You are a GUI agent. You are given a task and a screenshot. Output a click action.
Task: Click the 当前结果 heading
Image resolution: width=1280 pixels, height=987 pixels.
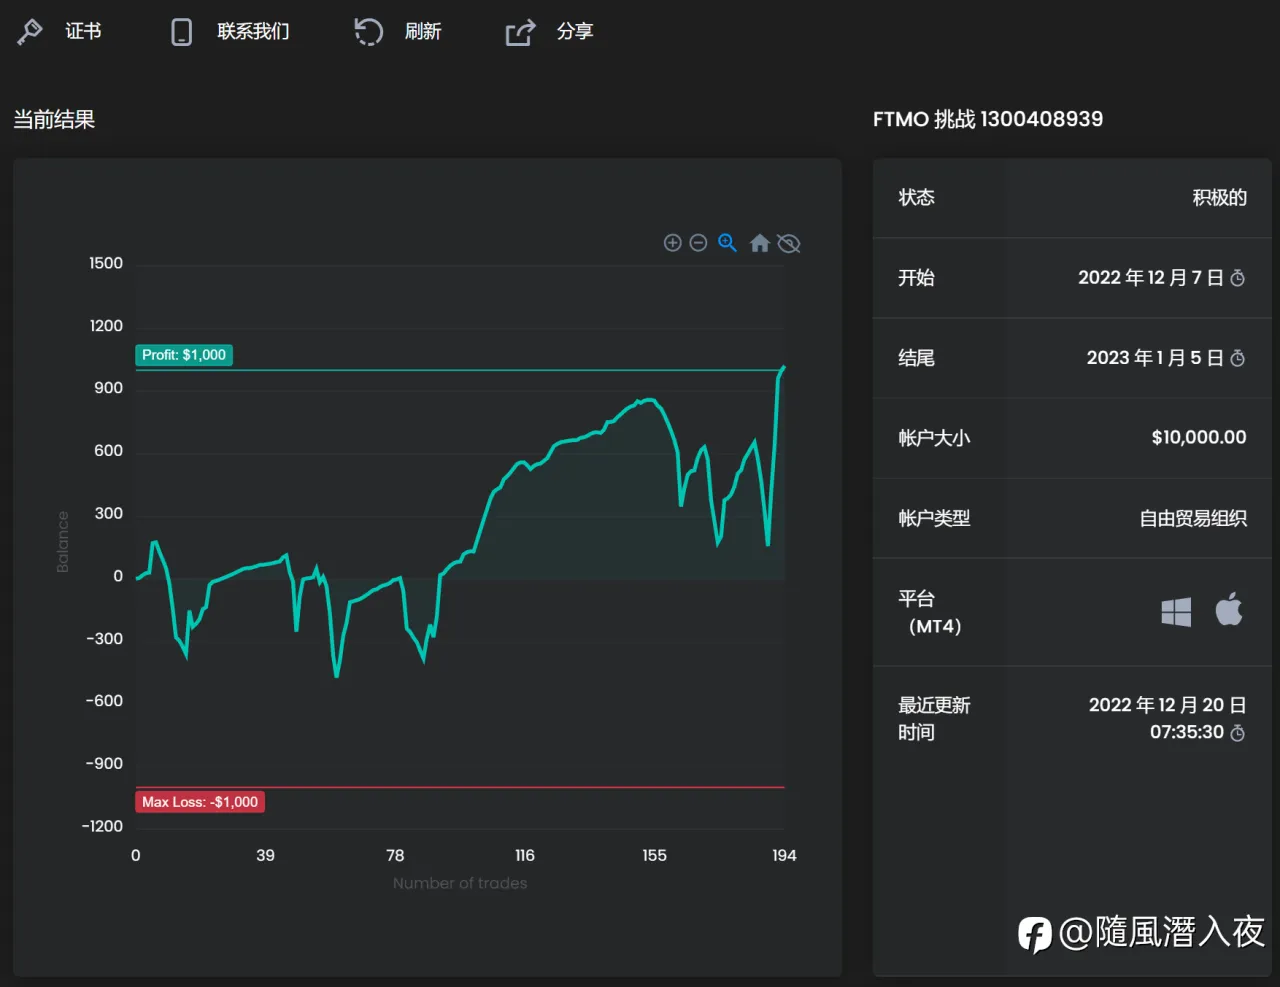54,120
